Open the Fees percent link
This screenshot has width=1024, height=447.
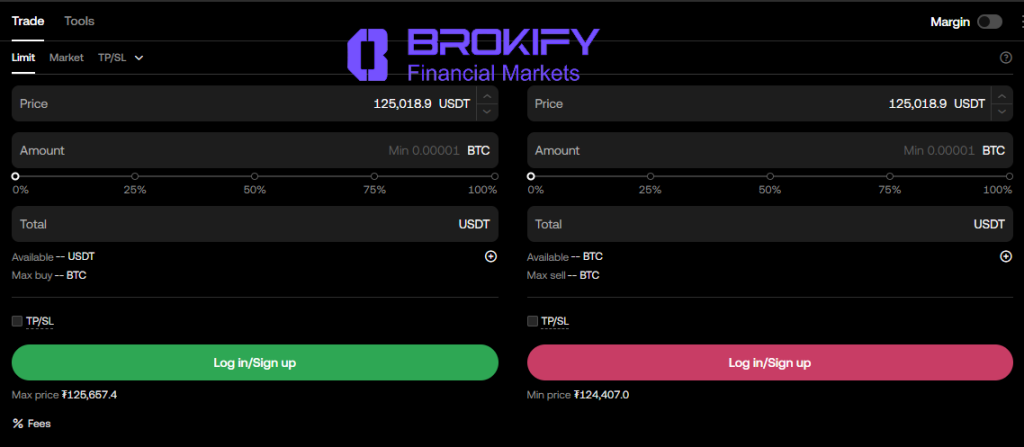[32, 423]
